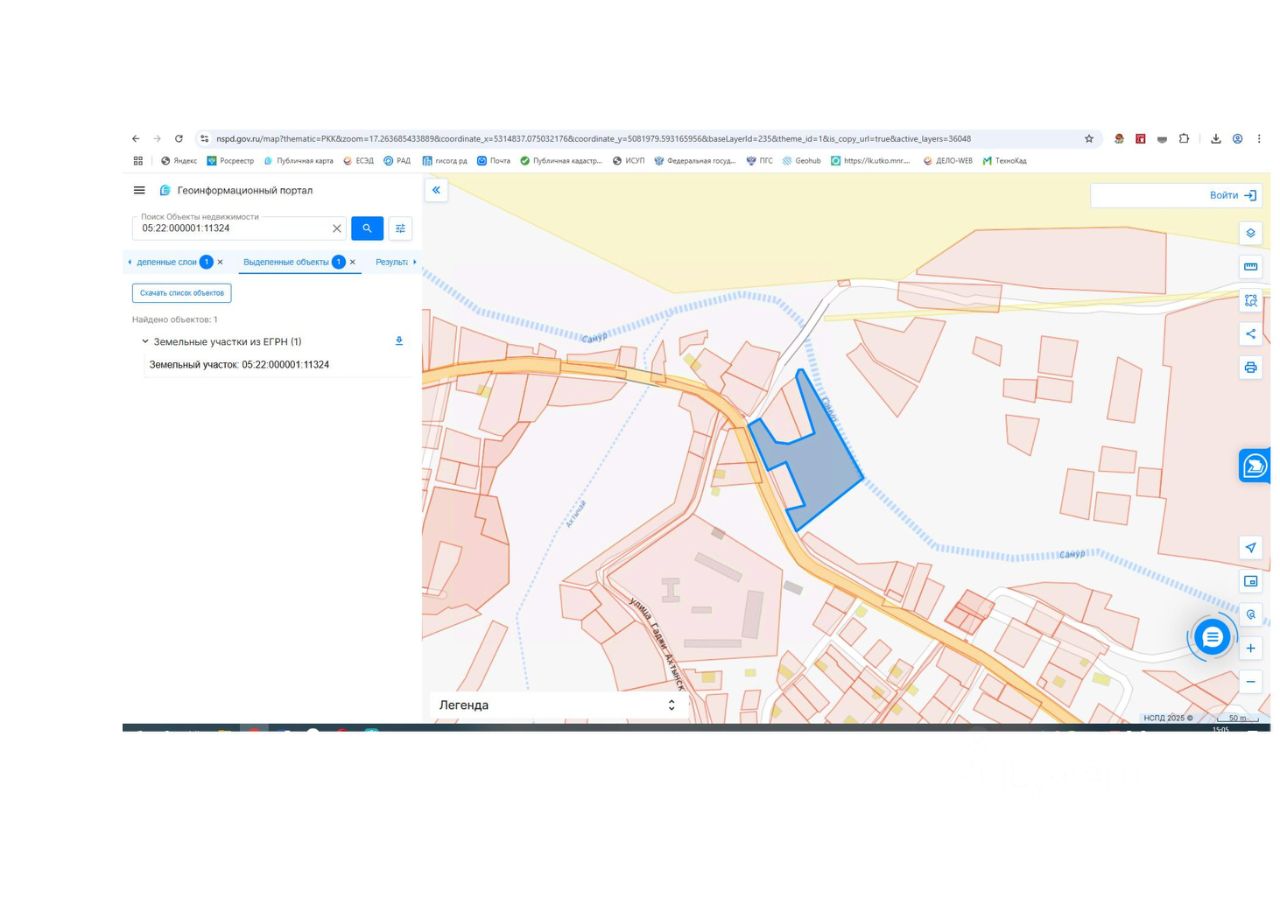Close the деленные слои tab

click(x=220, y=262)
